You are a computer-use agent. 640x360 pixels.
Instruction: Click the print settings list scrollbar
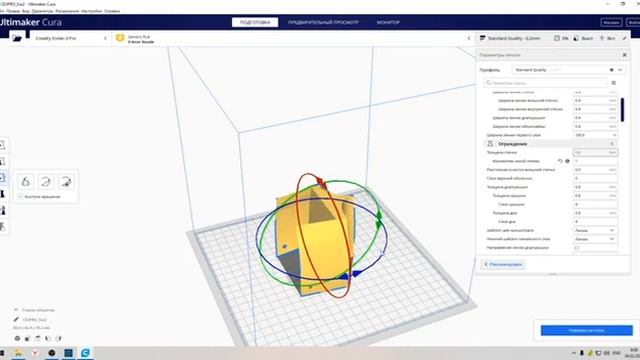pyautogui.click(x=622, y=109)
